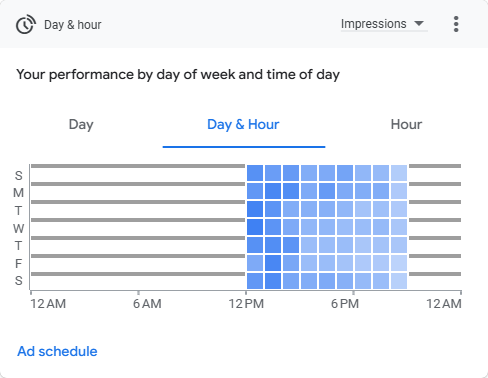This screenshot has height=378, width=488.
Task: Select the Day & Hour tab
Action: [243, 125]
